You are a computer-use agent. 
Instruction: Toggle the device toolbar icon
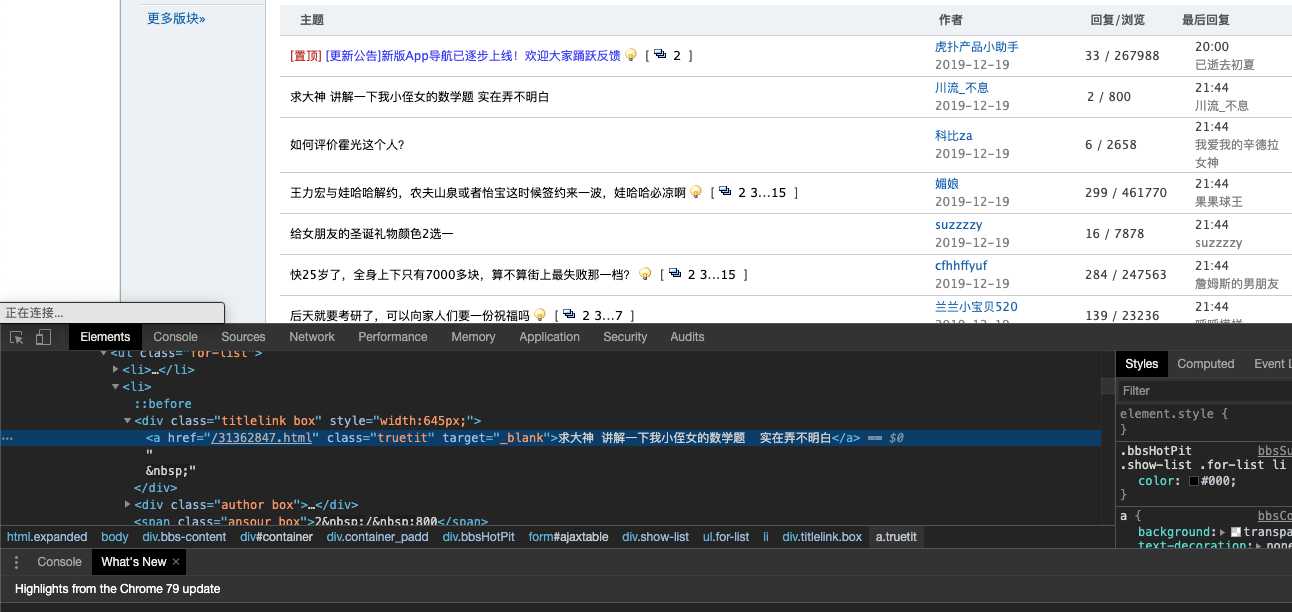(x=43, y=337)
